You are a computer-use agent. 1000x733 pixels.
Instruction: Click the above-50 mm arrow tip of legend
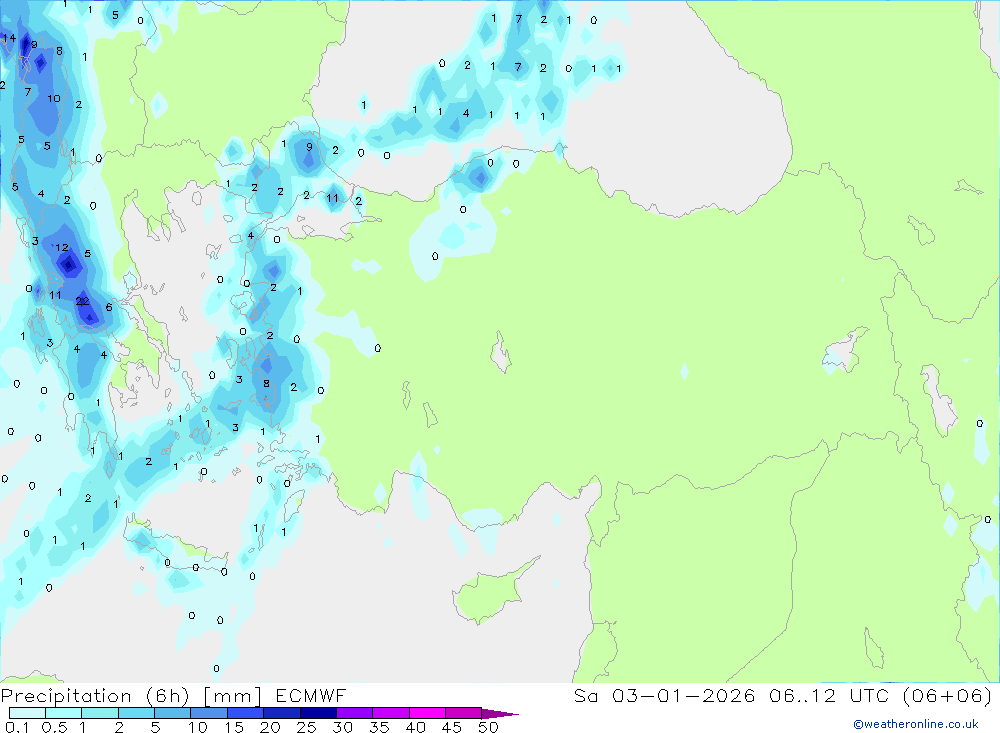tap(499, 714)
